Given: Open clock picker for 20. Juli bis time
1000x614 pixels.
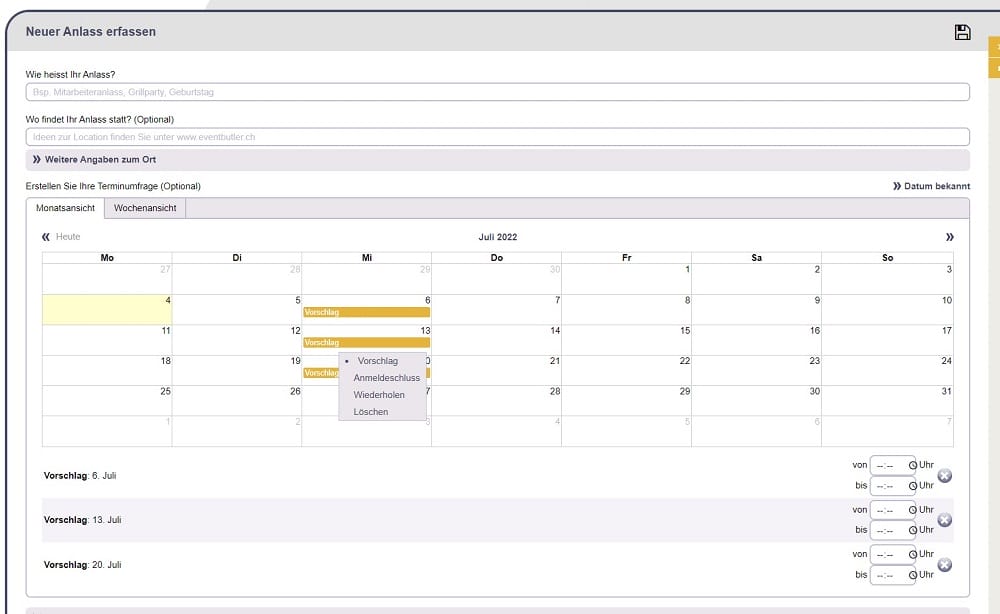Looking at the screenshot, I should 911,575.
